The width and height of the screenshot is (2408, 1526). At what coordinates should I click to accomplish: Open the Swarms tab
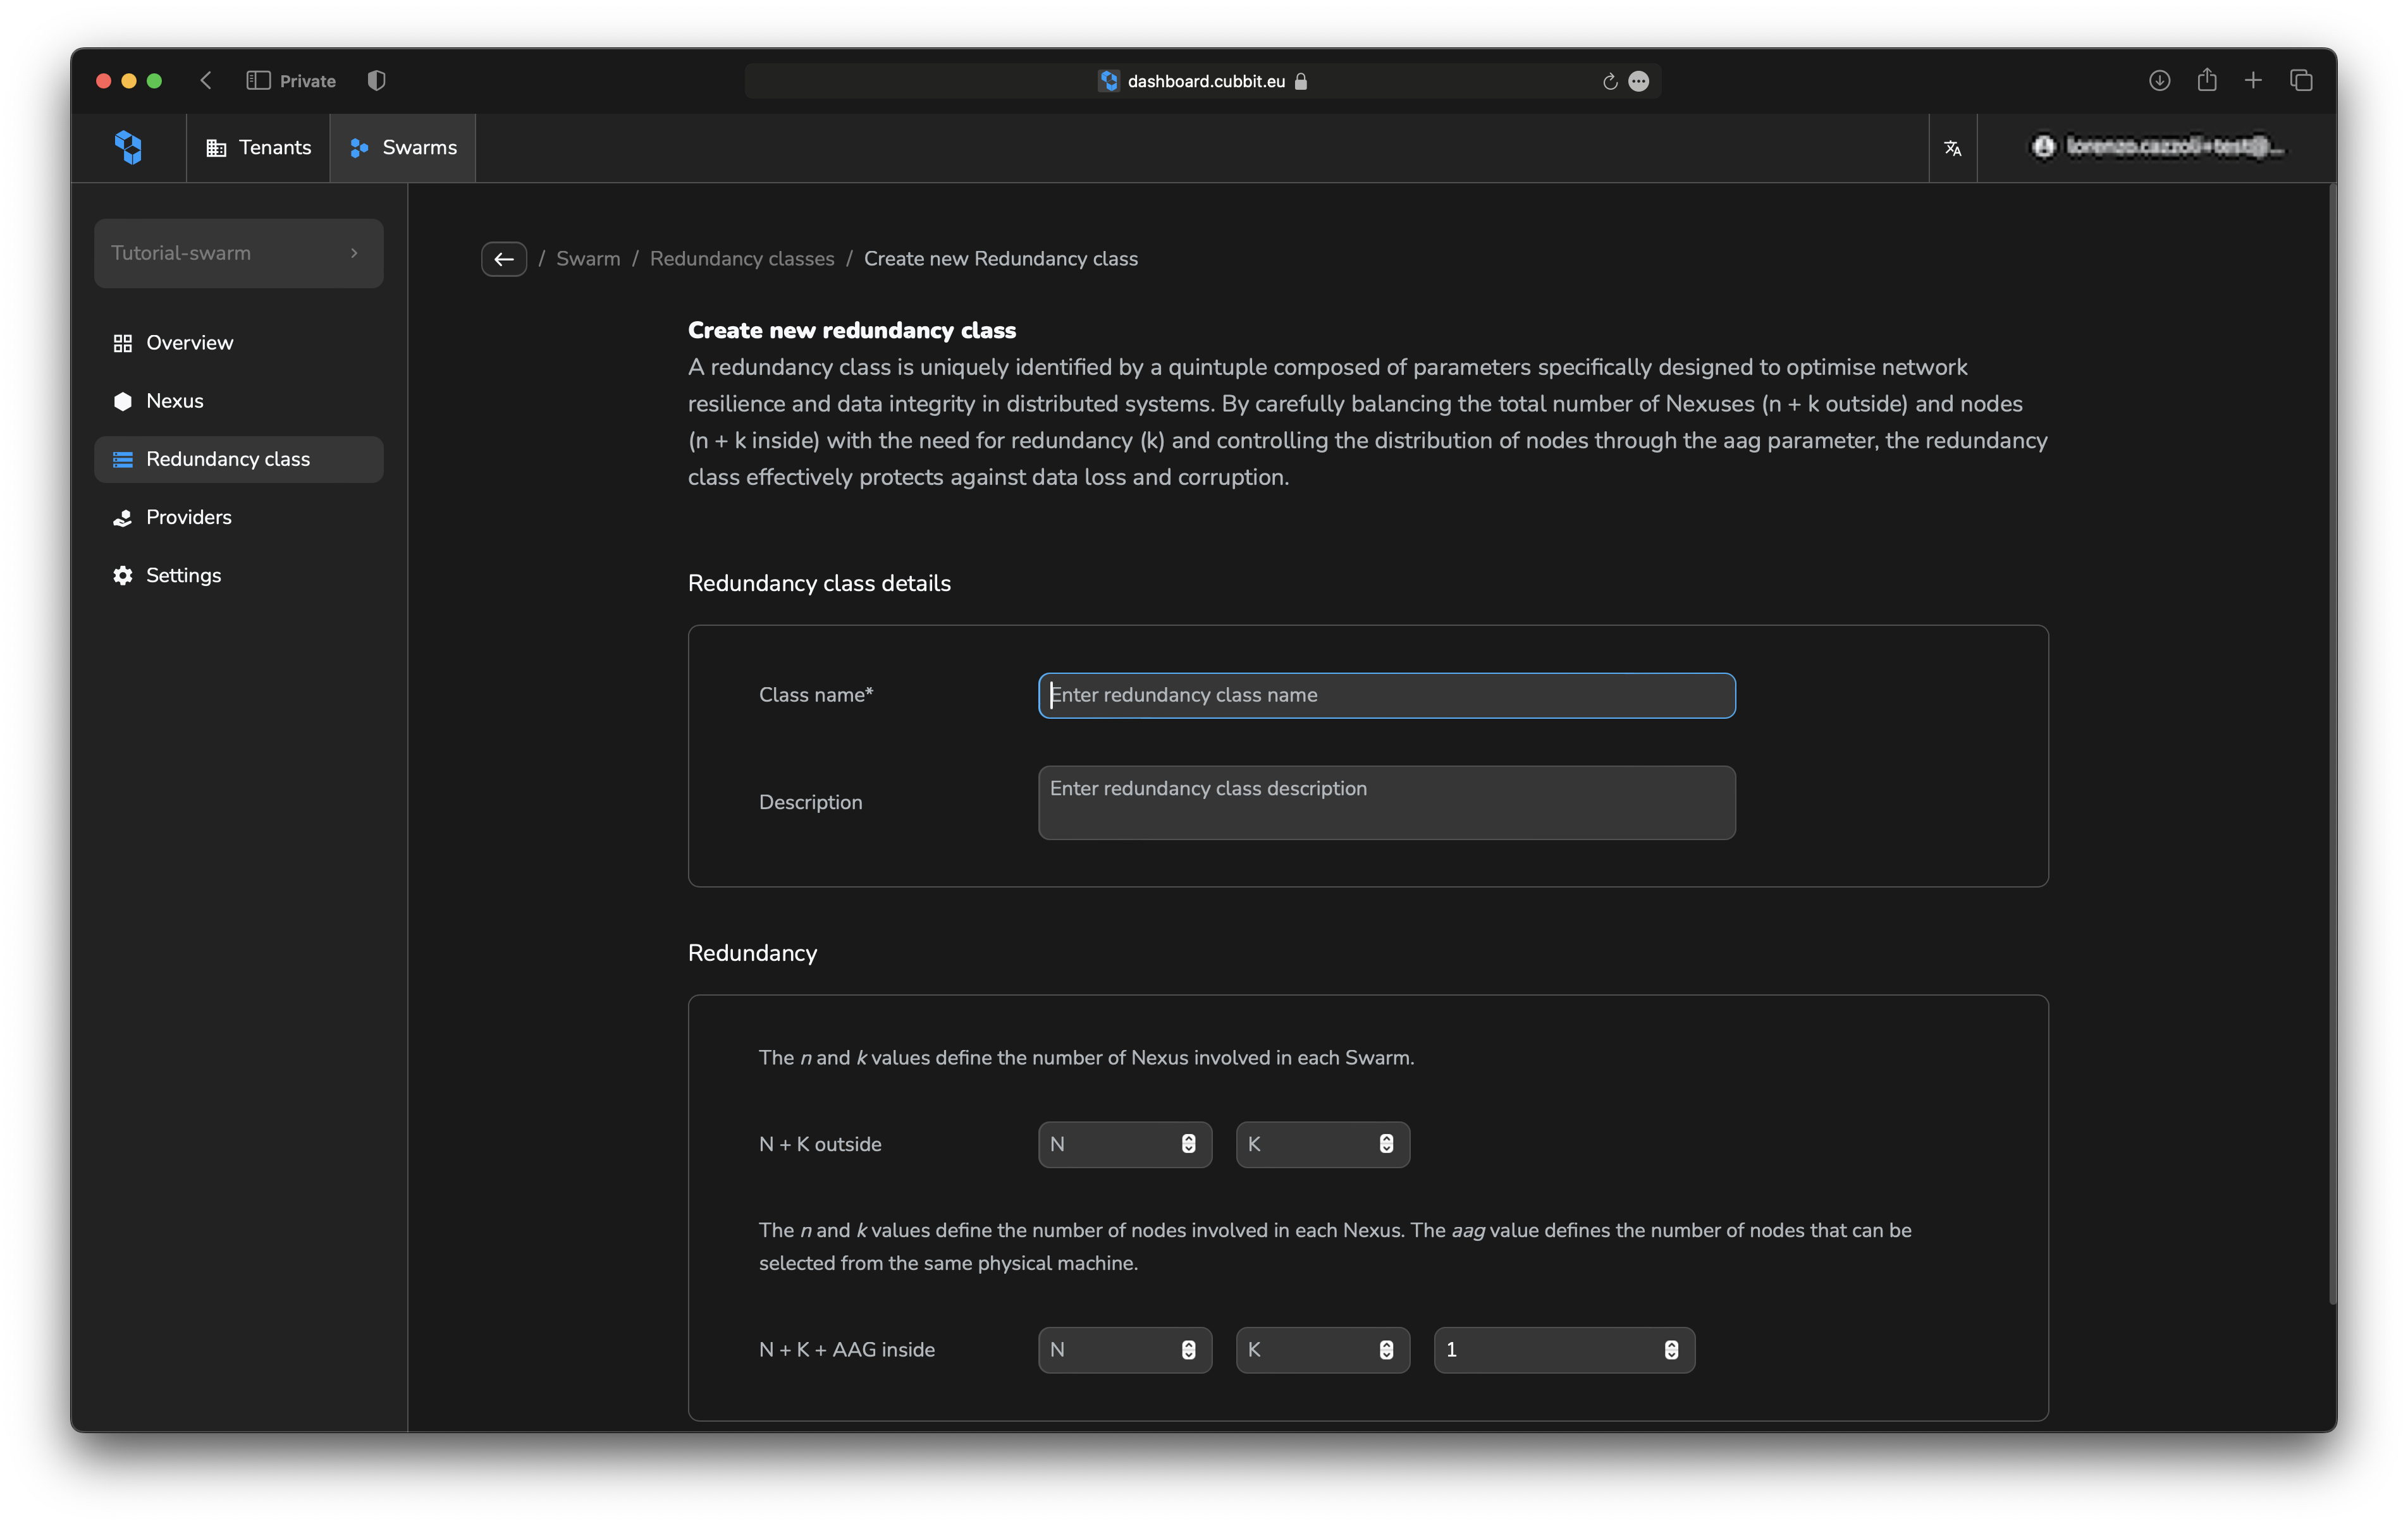403,147
